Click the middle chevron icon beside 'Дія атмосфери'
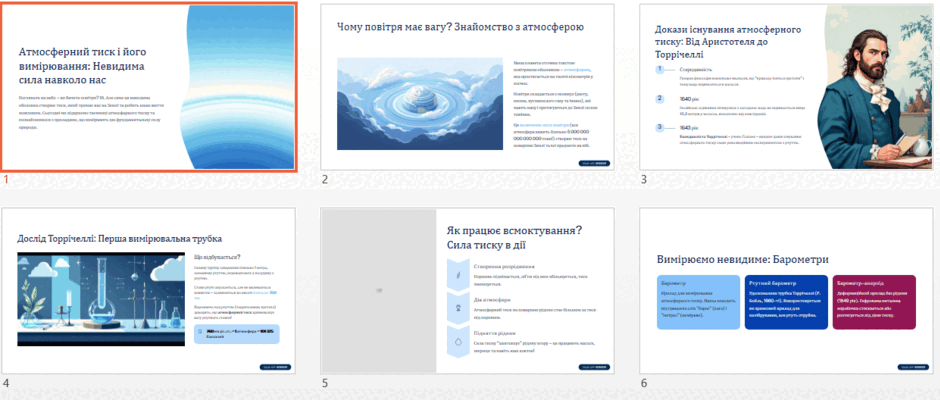This screenshot has height=400, width=940. (458, 308)
